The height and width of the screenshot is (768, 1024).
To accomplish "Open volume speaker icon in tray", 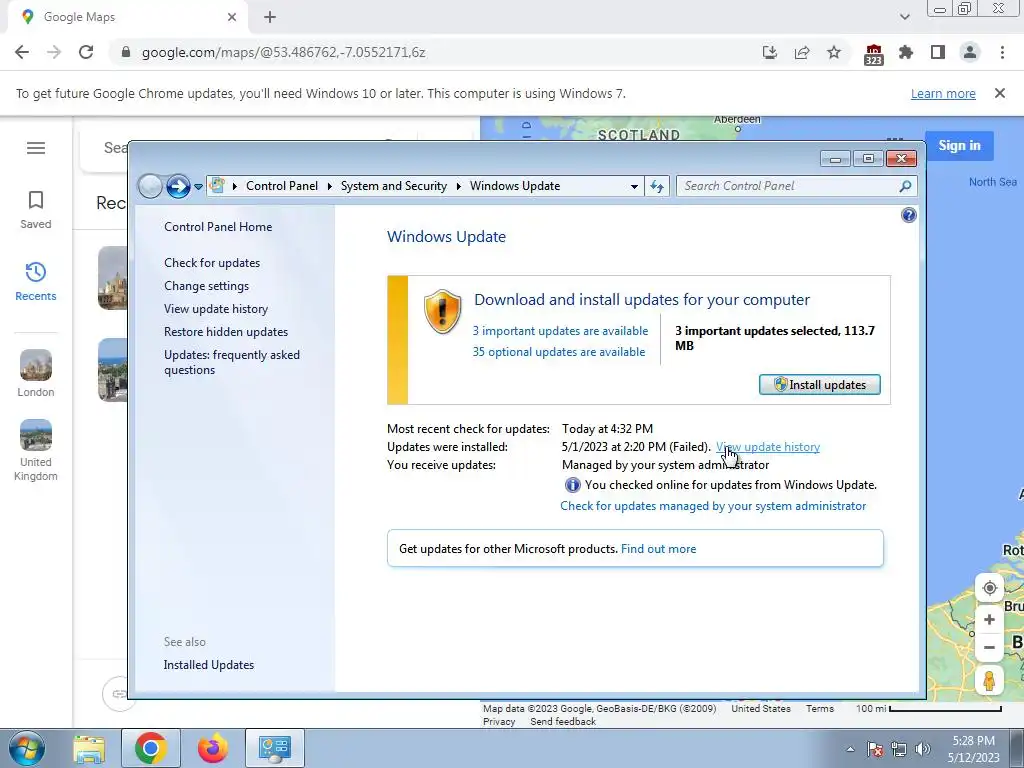I will tap(923, 749).
